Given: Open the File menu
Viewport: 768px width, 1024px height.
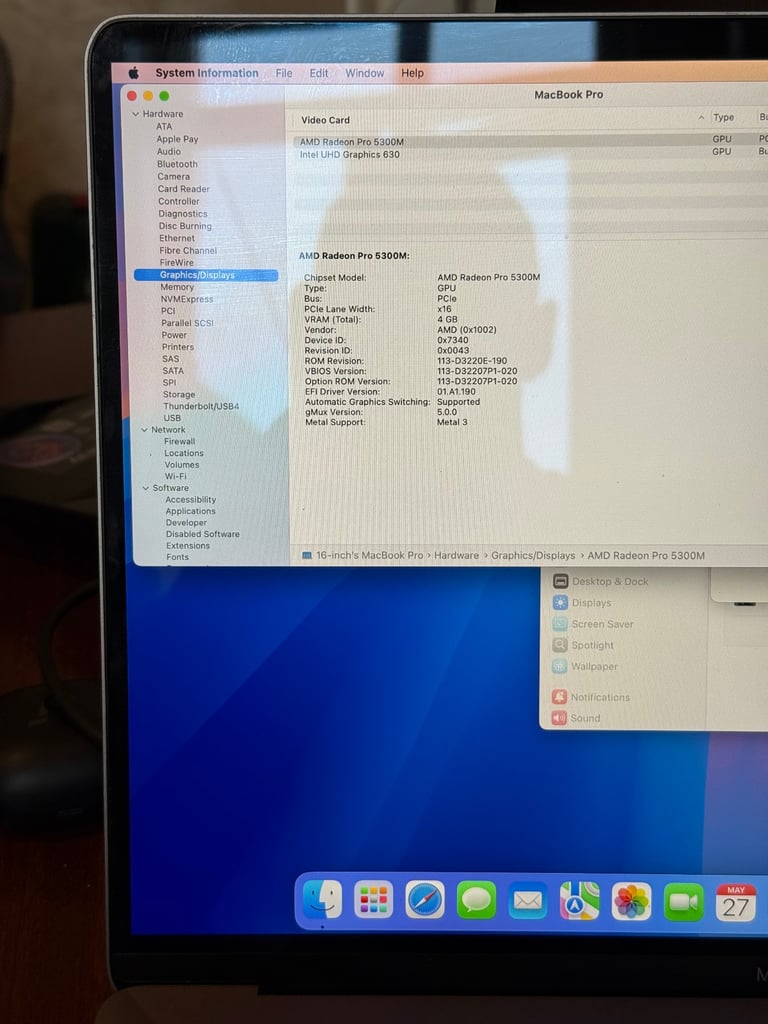Looking at the screenshot, I should point(284,73).
